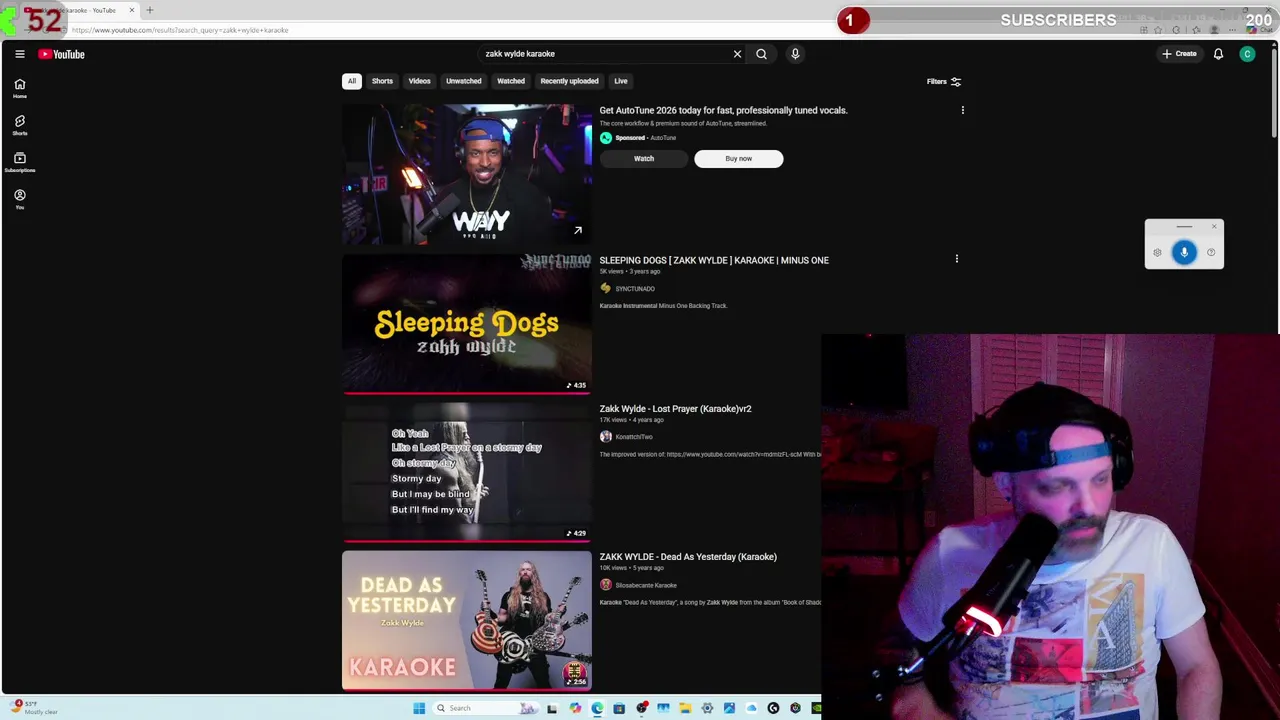
Task: Open Microsoft Edge from the taskbar
Action: [x=597, y=708]
